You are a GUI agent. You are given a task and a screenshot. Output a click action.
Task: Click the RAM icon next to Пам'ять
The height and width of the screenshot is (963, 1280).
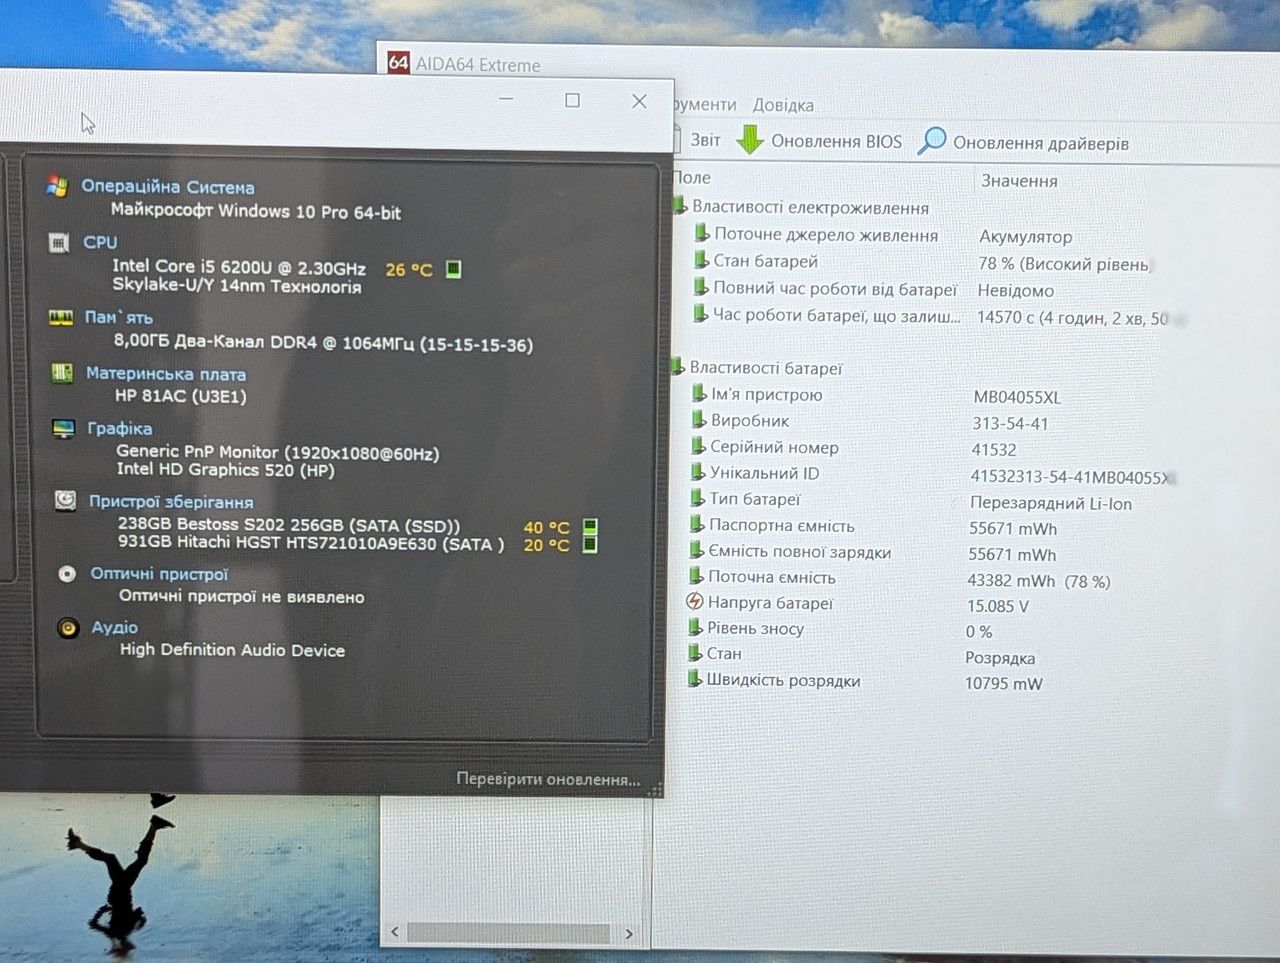pos(61,317)
